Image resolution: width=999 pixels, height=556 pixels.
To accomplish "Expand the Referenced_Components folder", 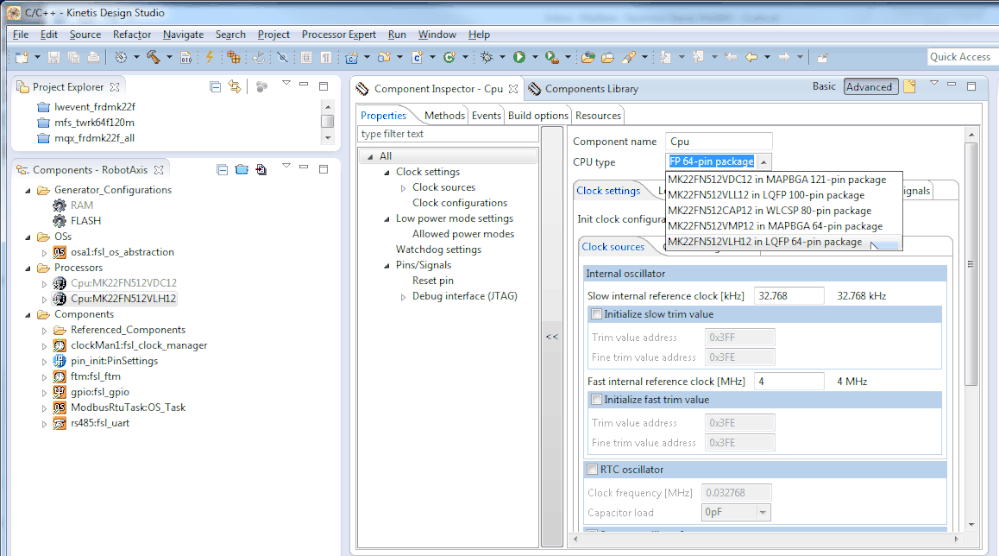I will tap(44, 330).
